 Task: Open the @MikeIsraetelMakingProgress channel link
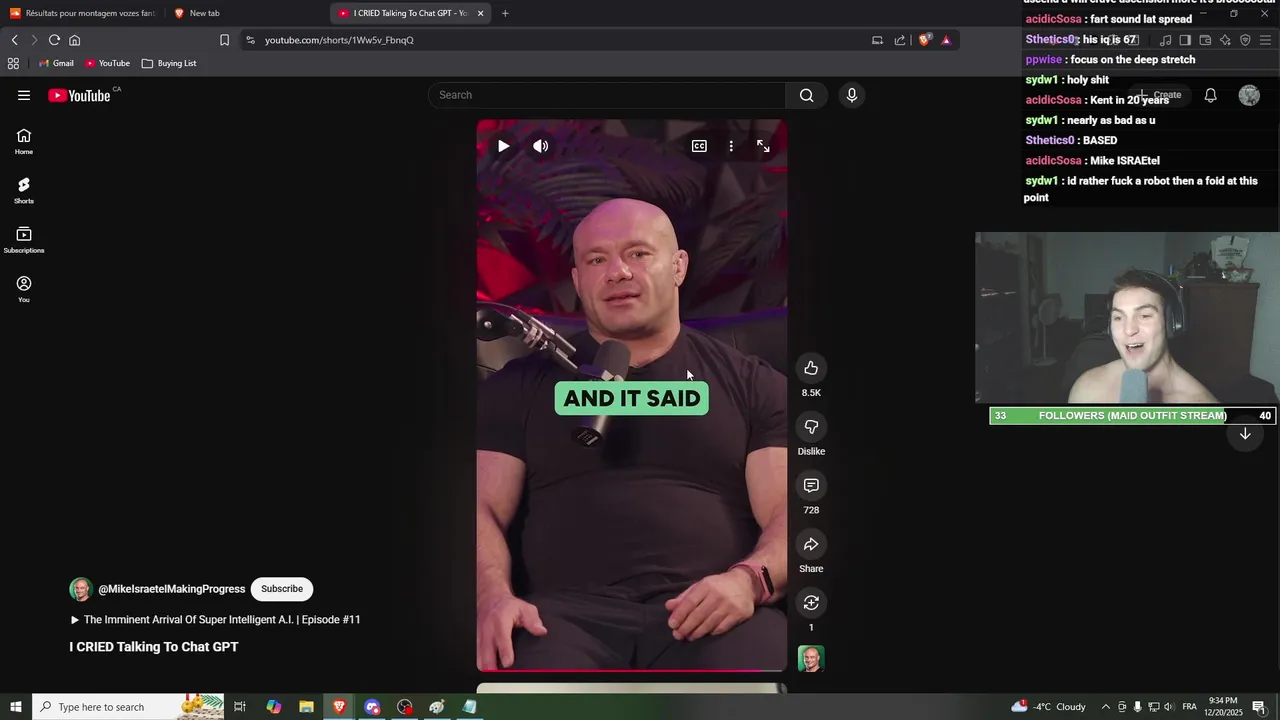[172, 589]
